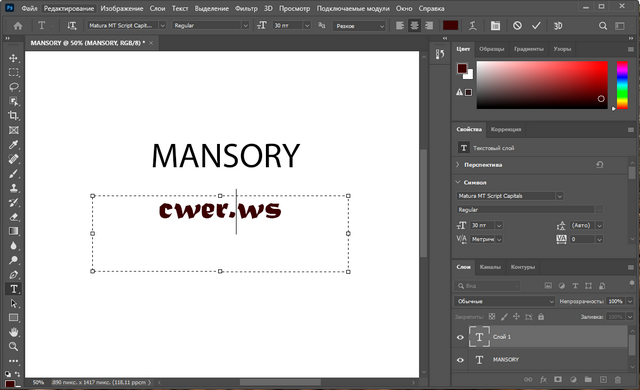
Task: Create a new layer button
Action: [x=603, y=379]
